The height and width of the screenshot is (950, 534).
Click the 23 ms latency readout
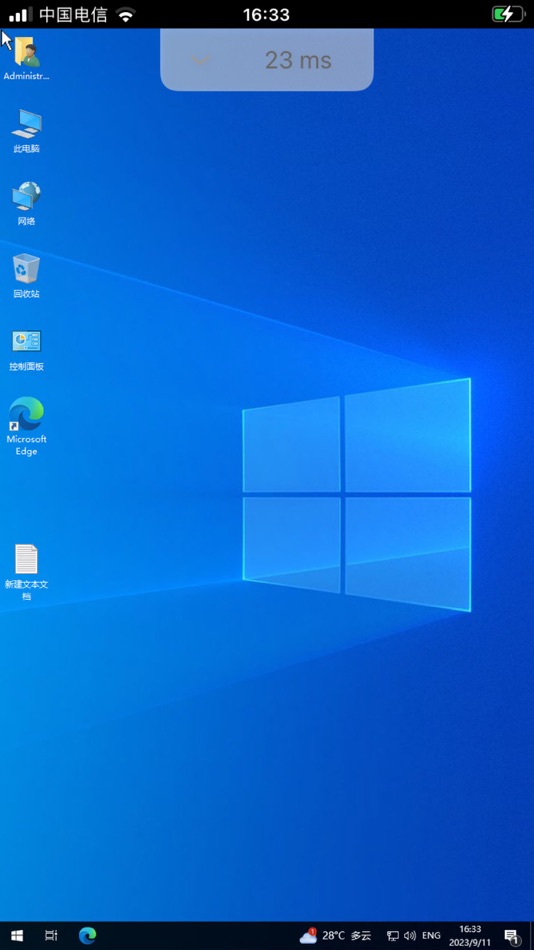click(x=298, y=60)
